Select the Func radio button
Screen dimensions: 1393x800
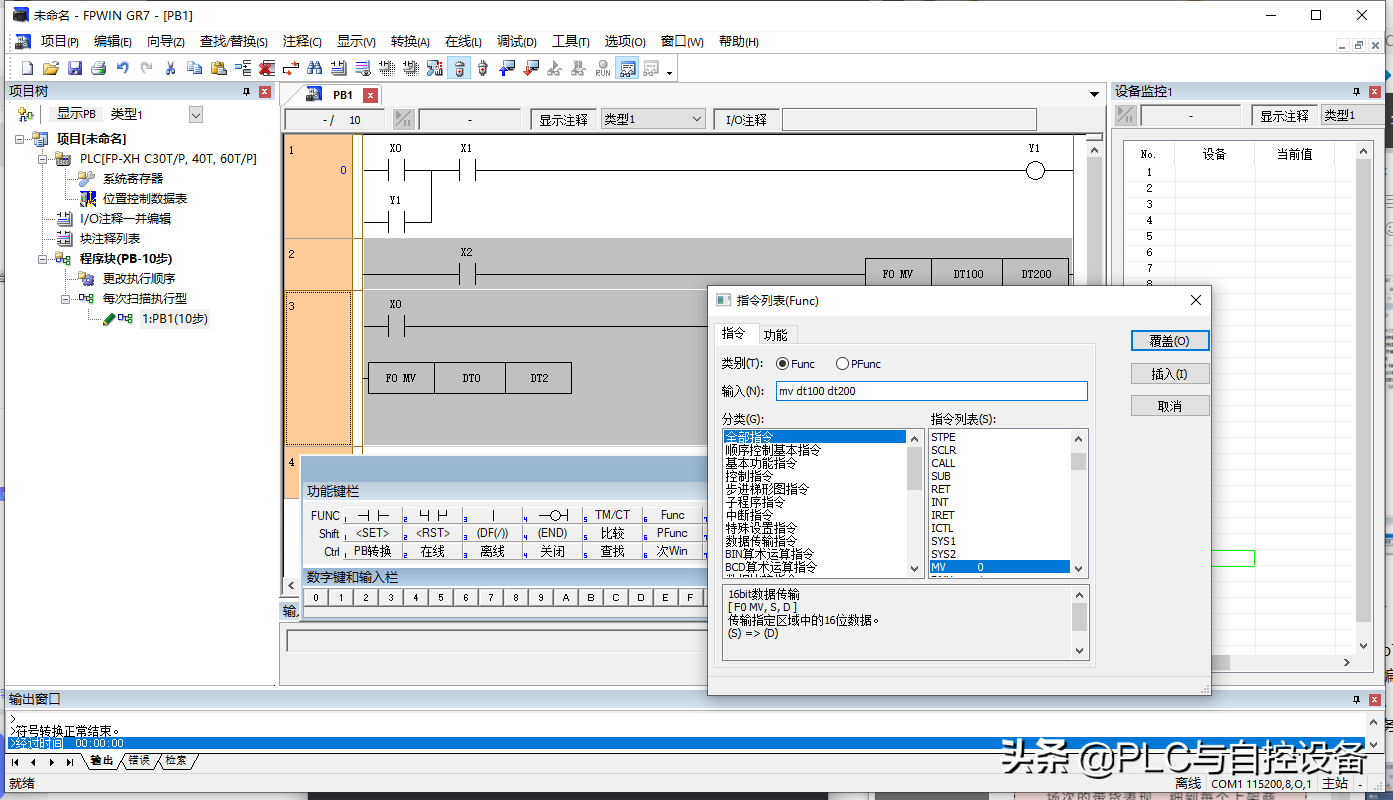[782, 364]
